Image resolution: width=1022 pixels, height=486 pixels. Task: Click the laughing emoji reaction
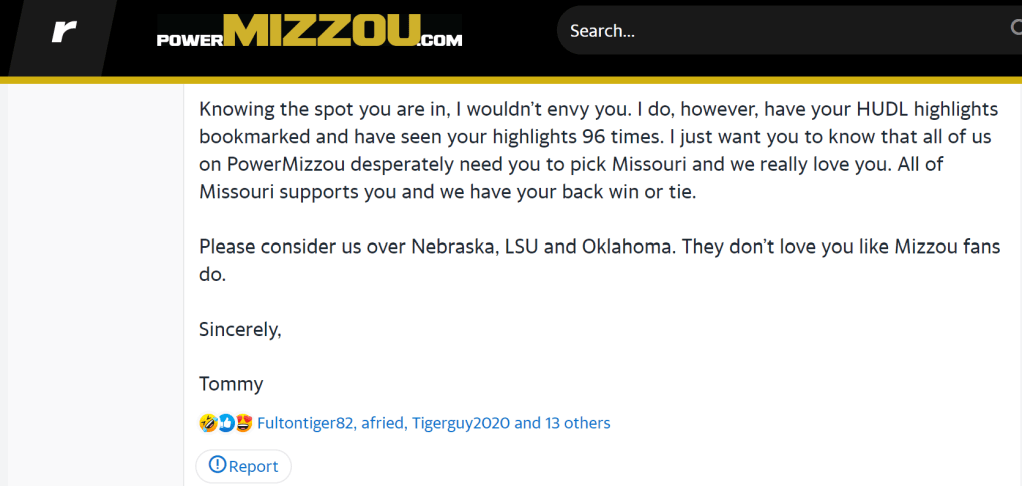coord(208,423)
